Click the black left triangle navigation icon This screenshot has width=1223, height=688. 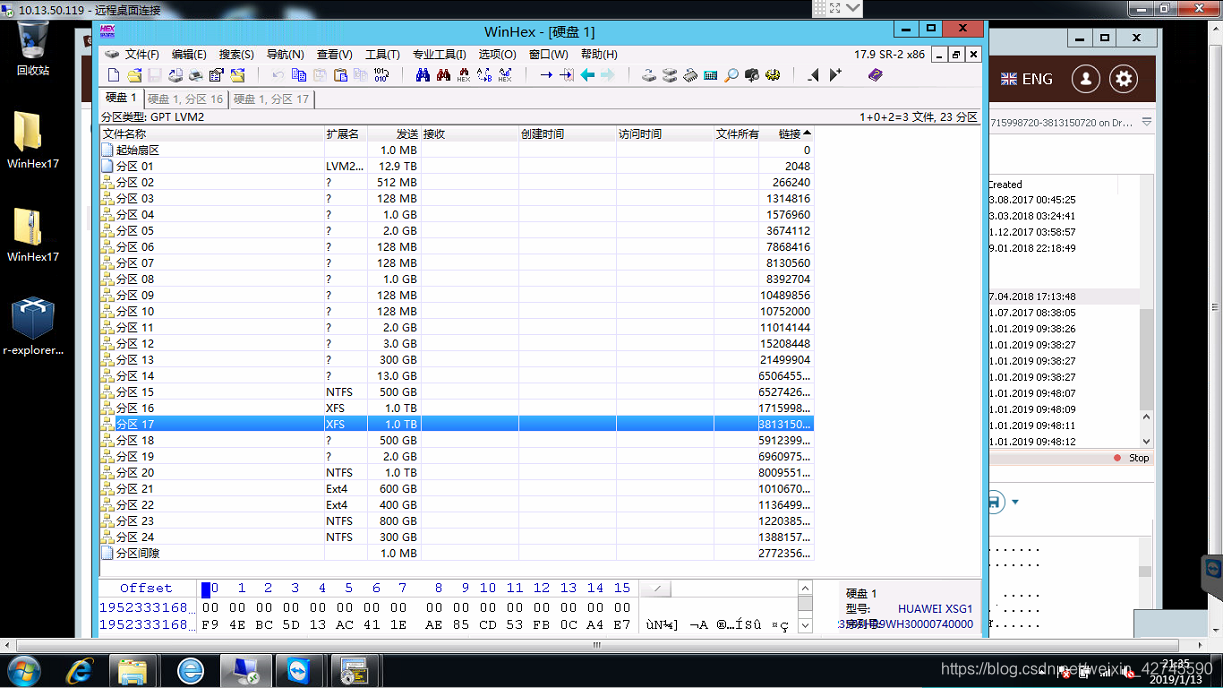[x=814, y=75]
